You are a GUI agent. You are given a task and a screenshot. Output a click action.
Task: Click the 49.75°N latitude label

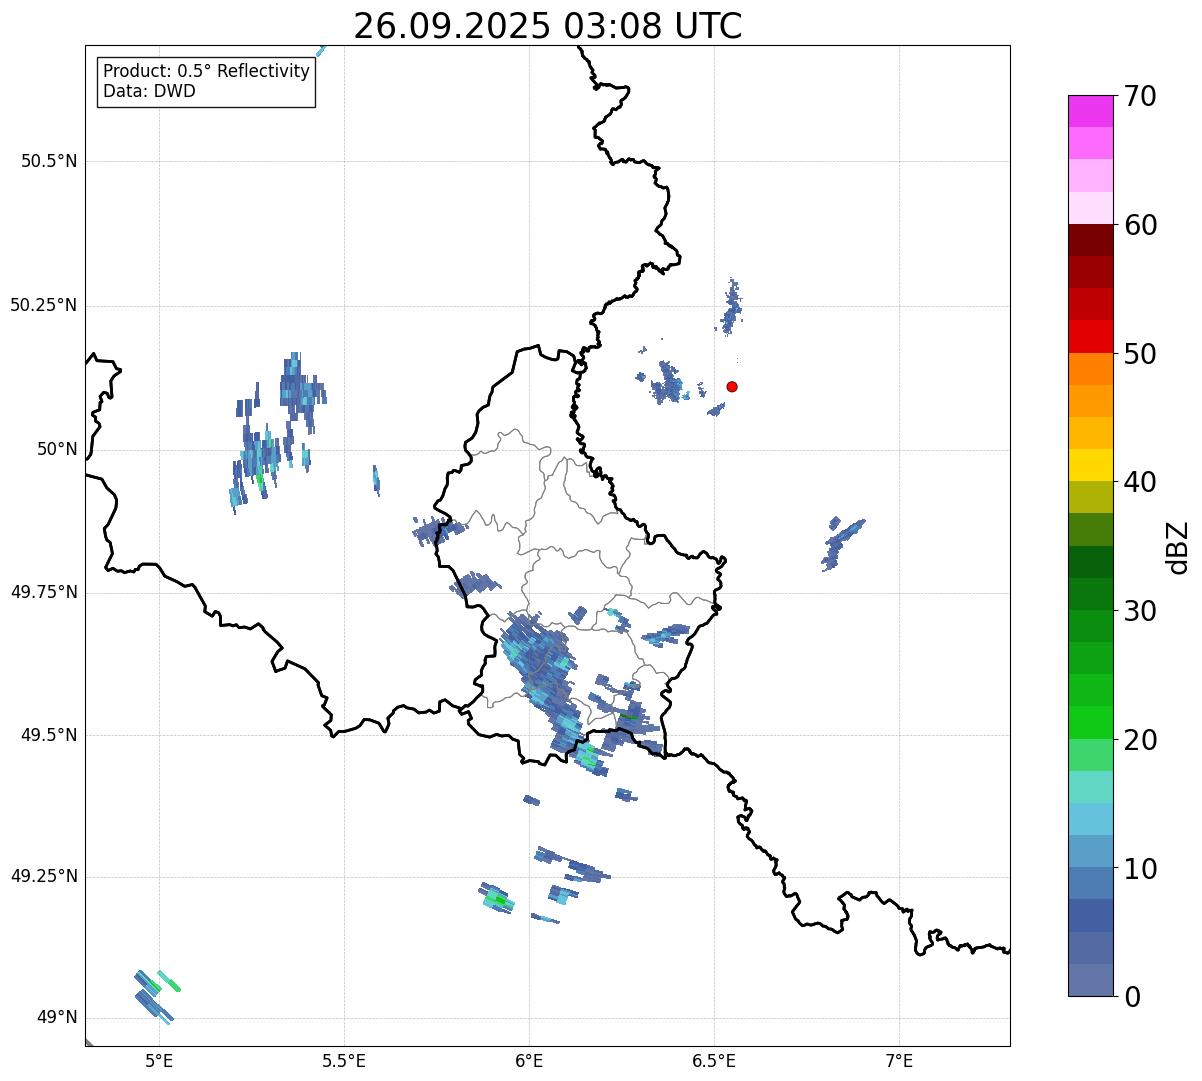pos(44,592)
